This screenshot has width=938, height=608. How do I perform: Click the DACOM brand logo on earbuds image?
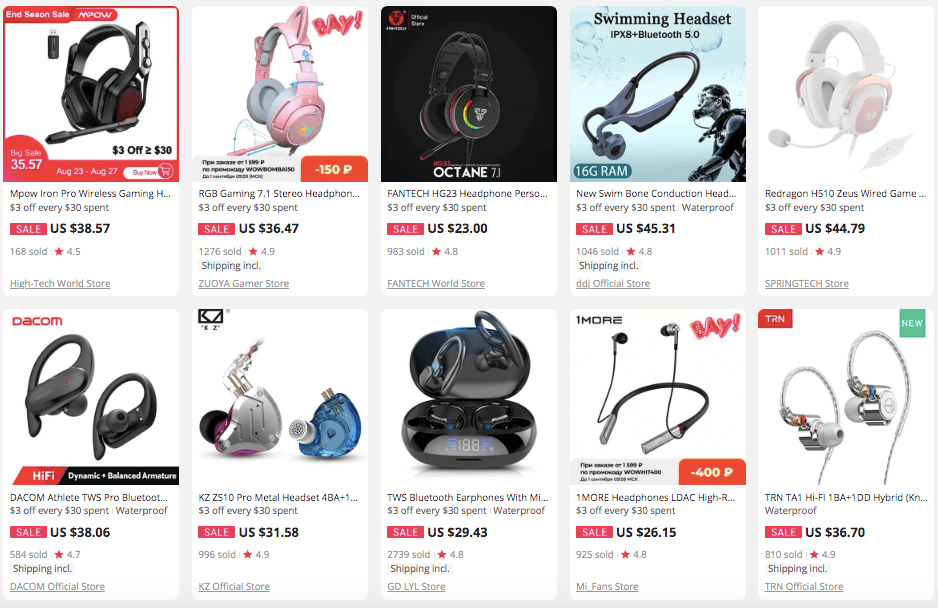click(x=37, y=321)
